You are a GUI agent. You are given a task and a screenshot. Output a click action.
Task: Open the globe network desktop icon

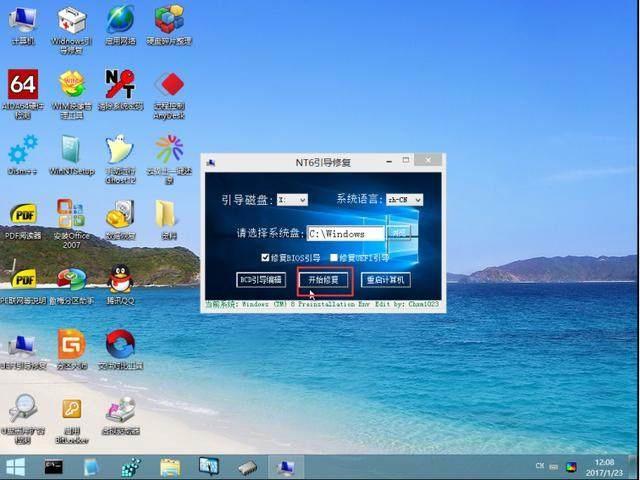(120, 25)
